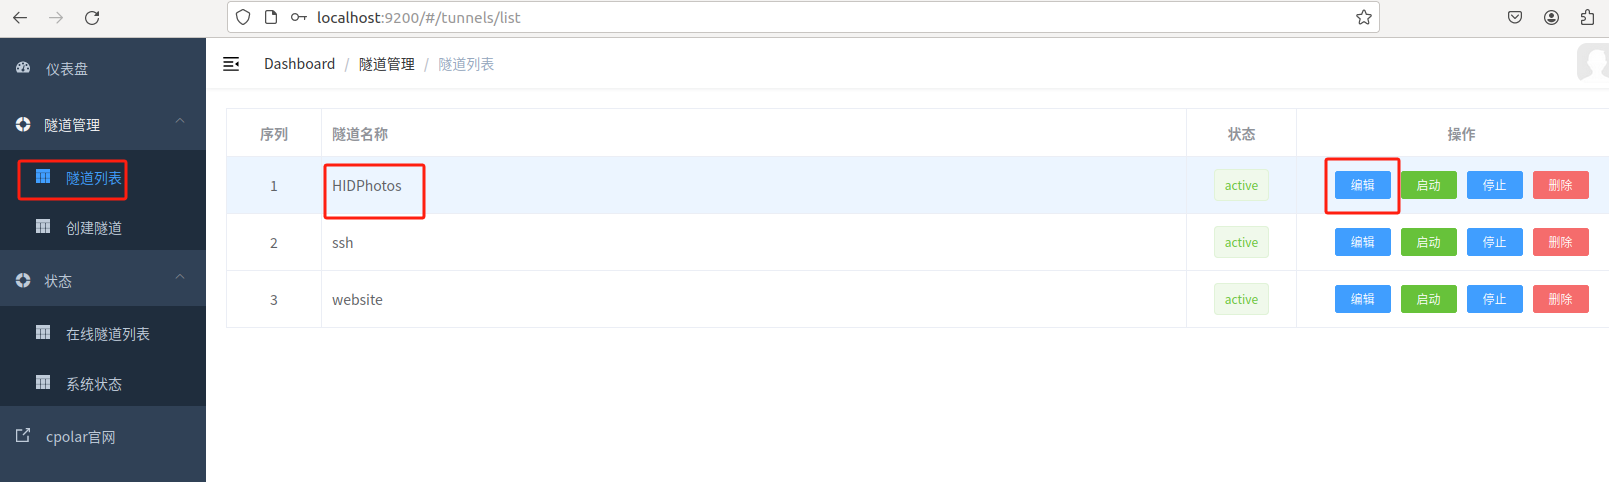
Task: Reload the page with refresh icon
Action: (x=92, y=17)
